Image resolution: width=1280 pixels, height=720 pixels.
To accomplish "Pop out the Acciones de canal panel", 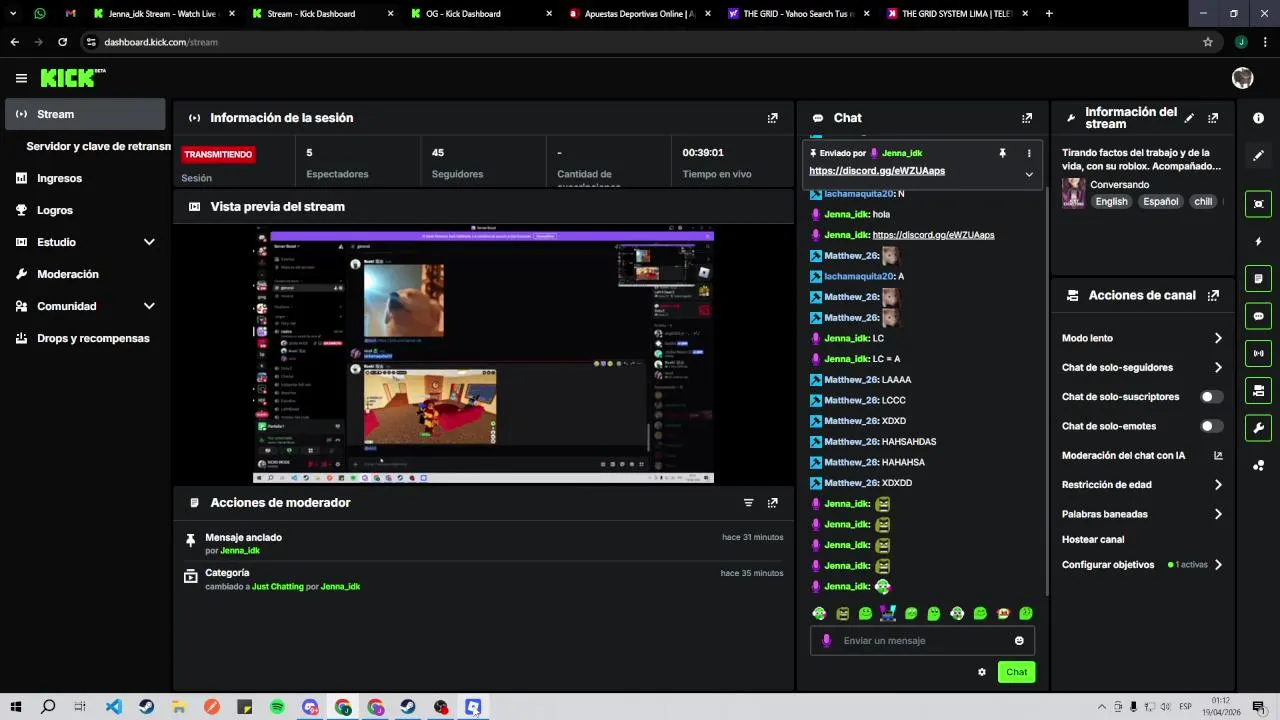I will (x=1213, y=296).
